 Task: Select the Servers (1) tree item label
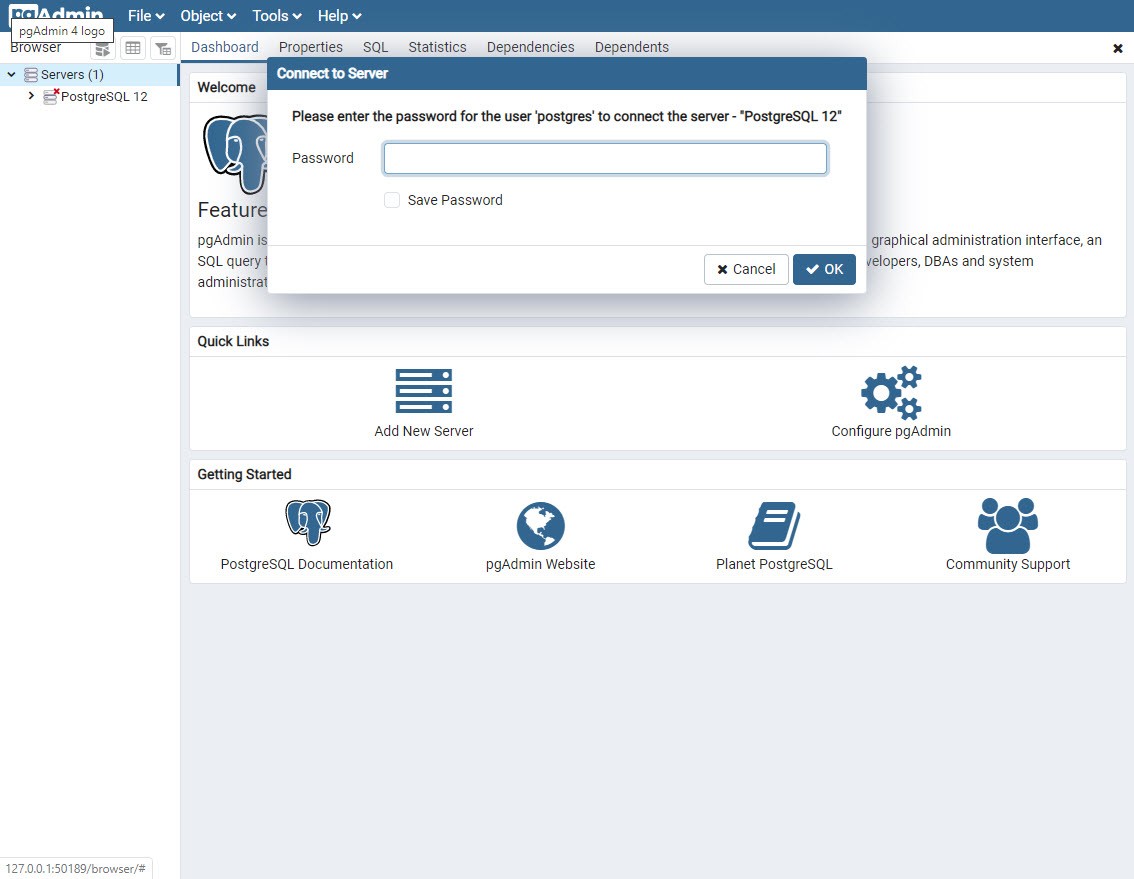[72, 75]
